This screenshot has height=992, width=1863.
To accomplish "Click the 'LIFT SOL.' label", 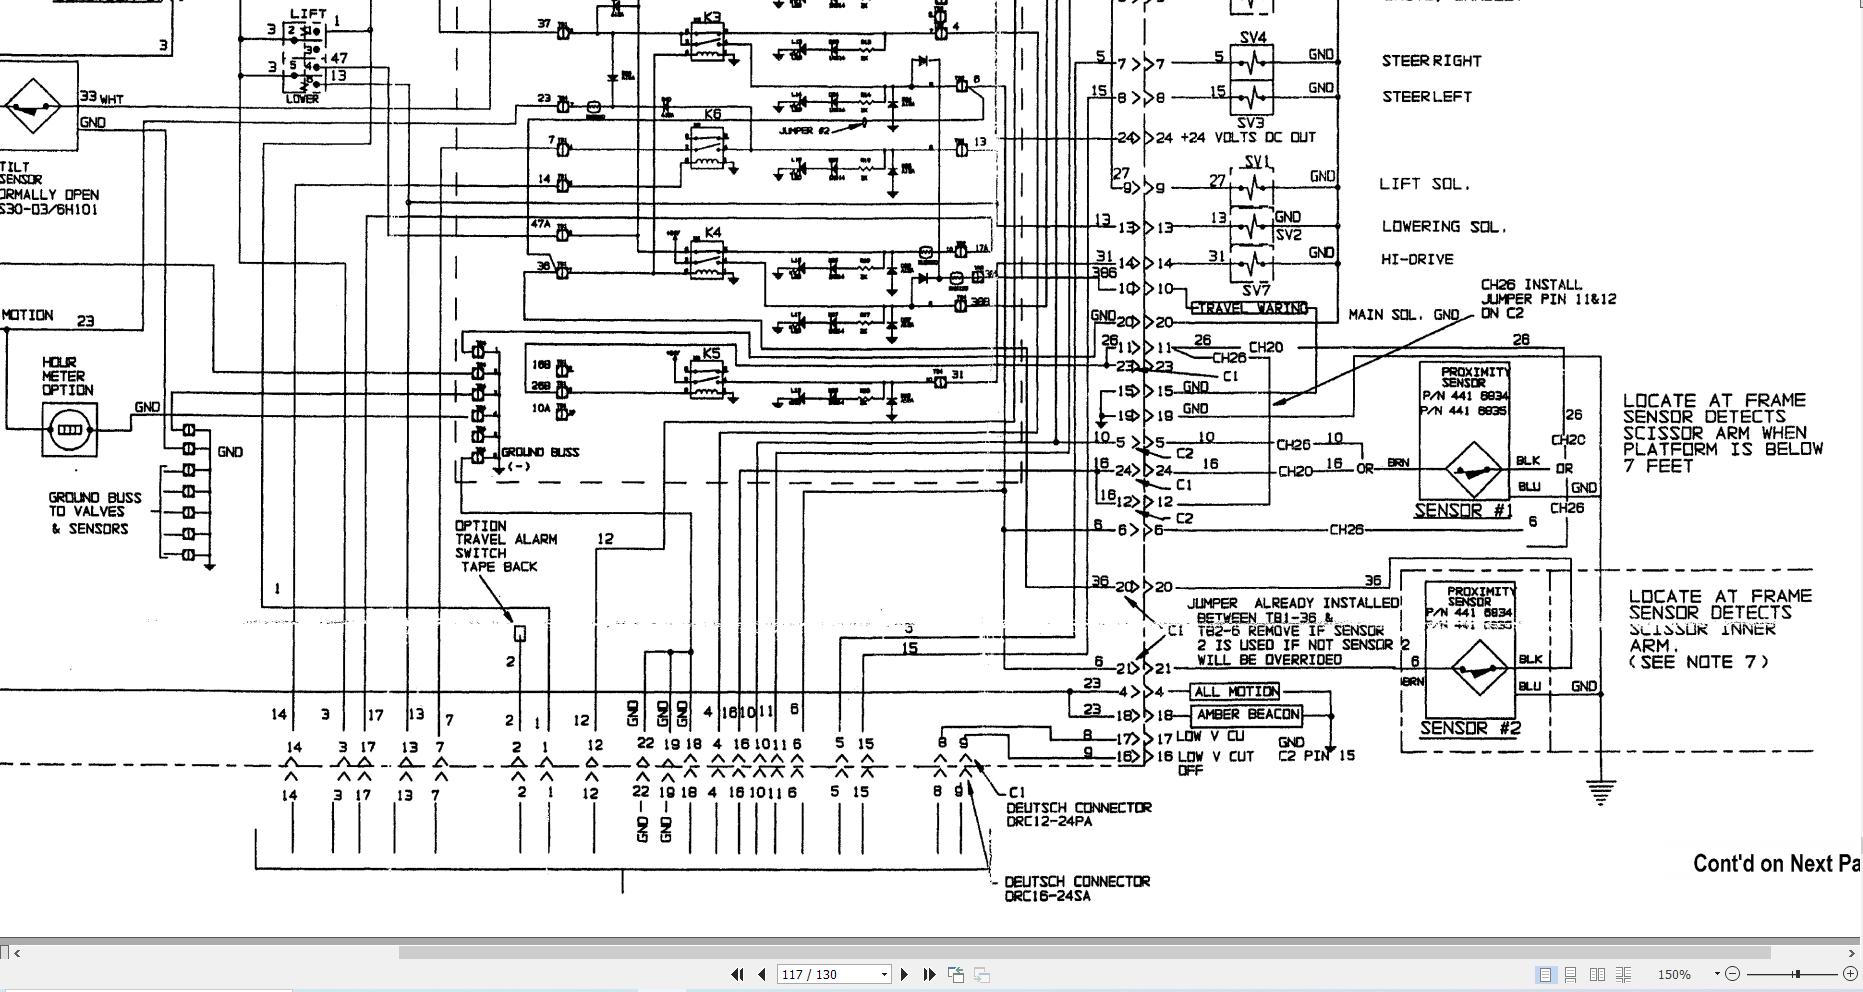I will [x=1425, y=184].
